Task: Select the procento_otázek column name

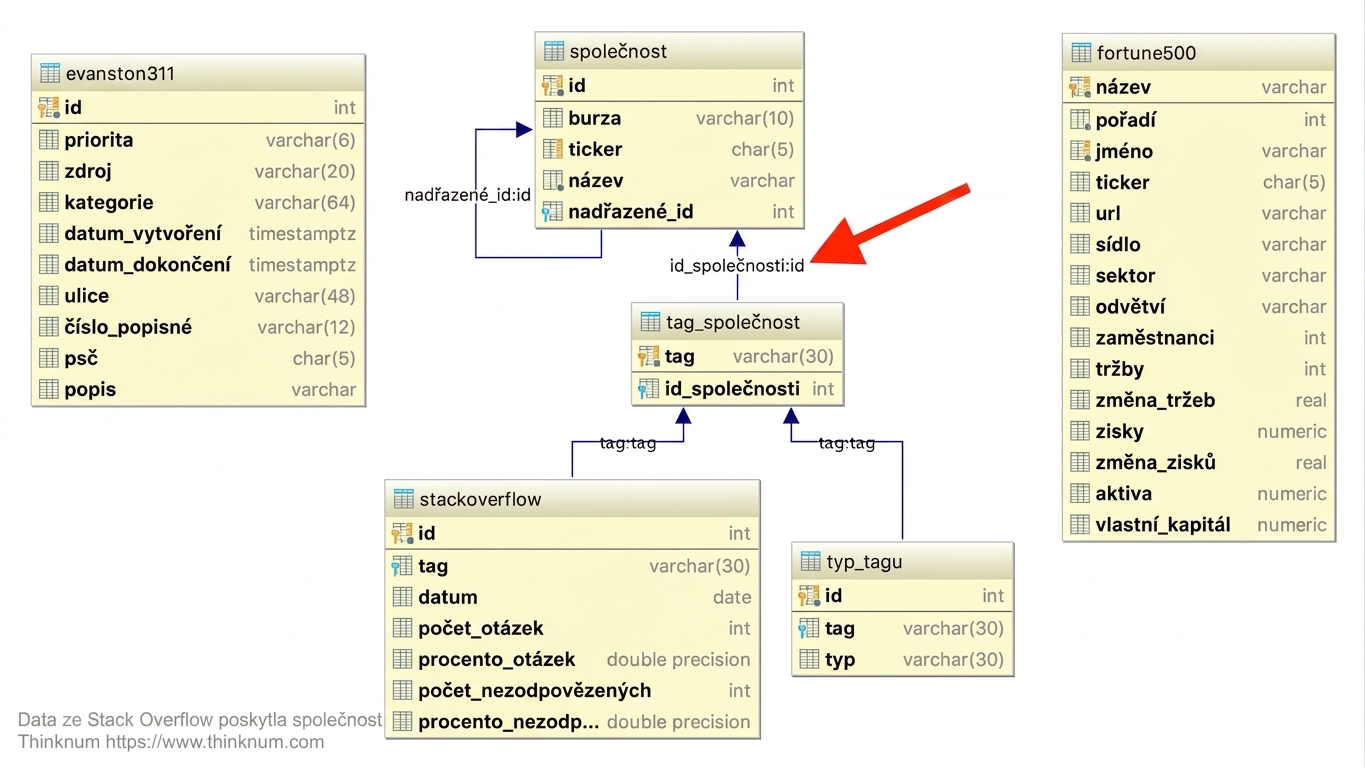Action: tap(497, 659)
